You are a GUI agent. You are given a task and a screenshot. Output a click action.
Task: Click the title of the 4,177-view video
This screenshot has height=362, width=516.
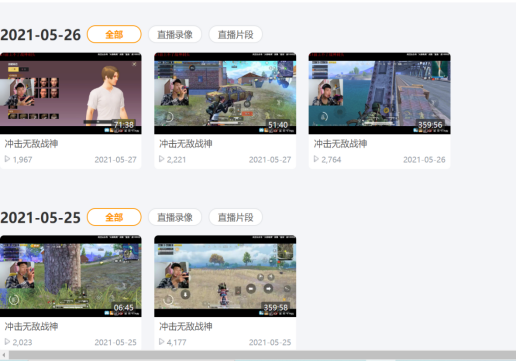186,326
